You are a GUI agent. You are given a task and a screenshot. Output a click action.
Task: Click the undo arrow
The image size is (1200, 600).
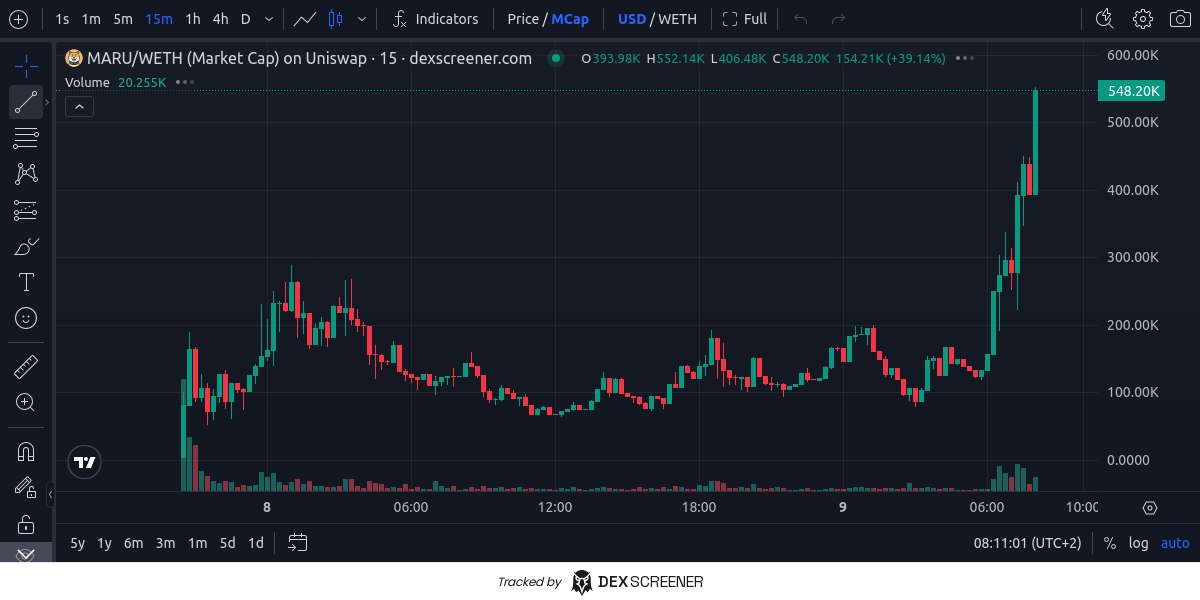[800, 18]
